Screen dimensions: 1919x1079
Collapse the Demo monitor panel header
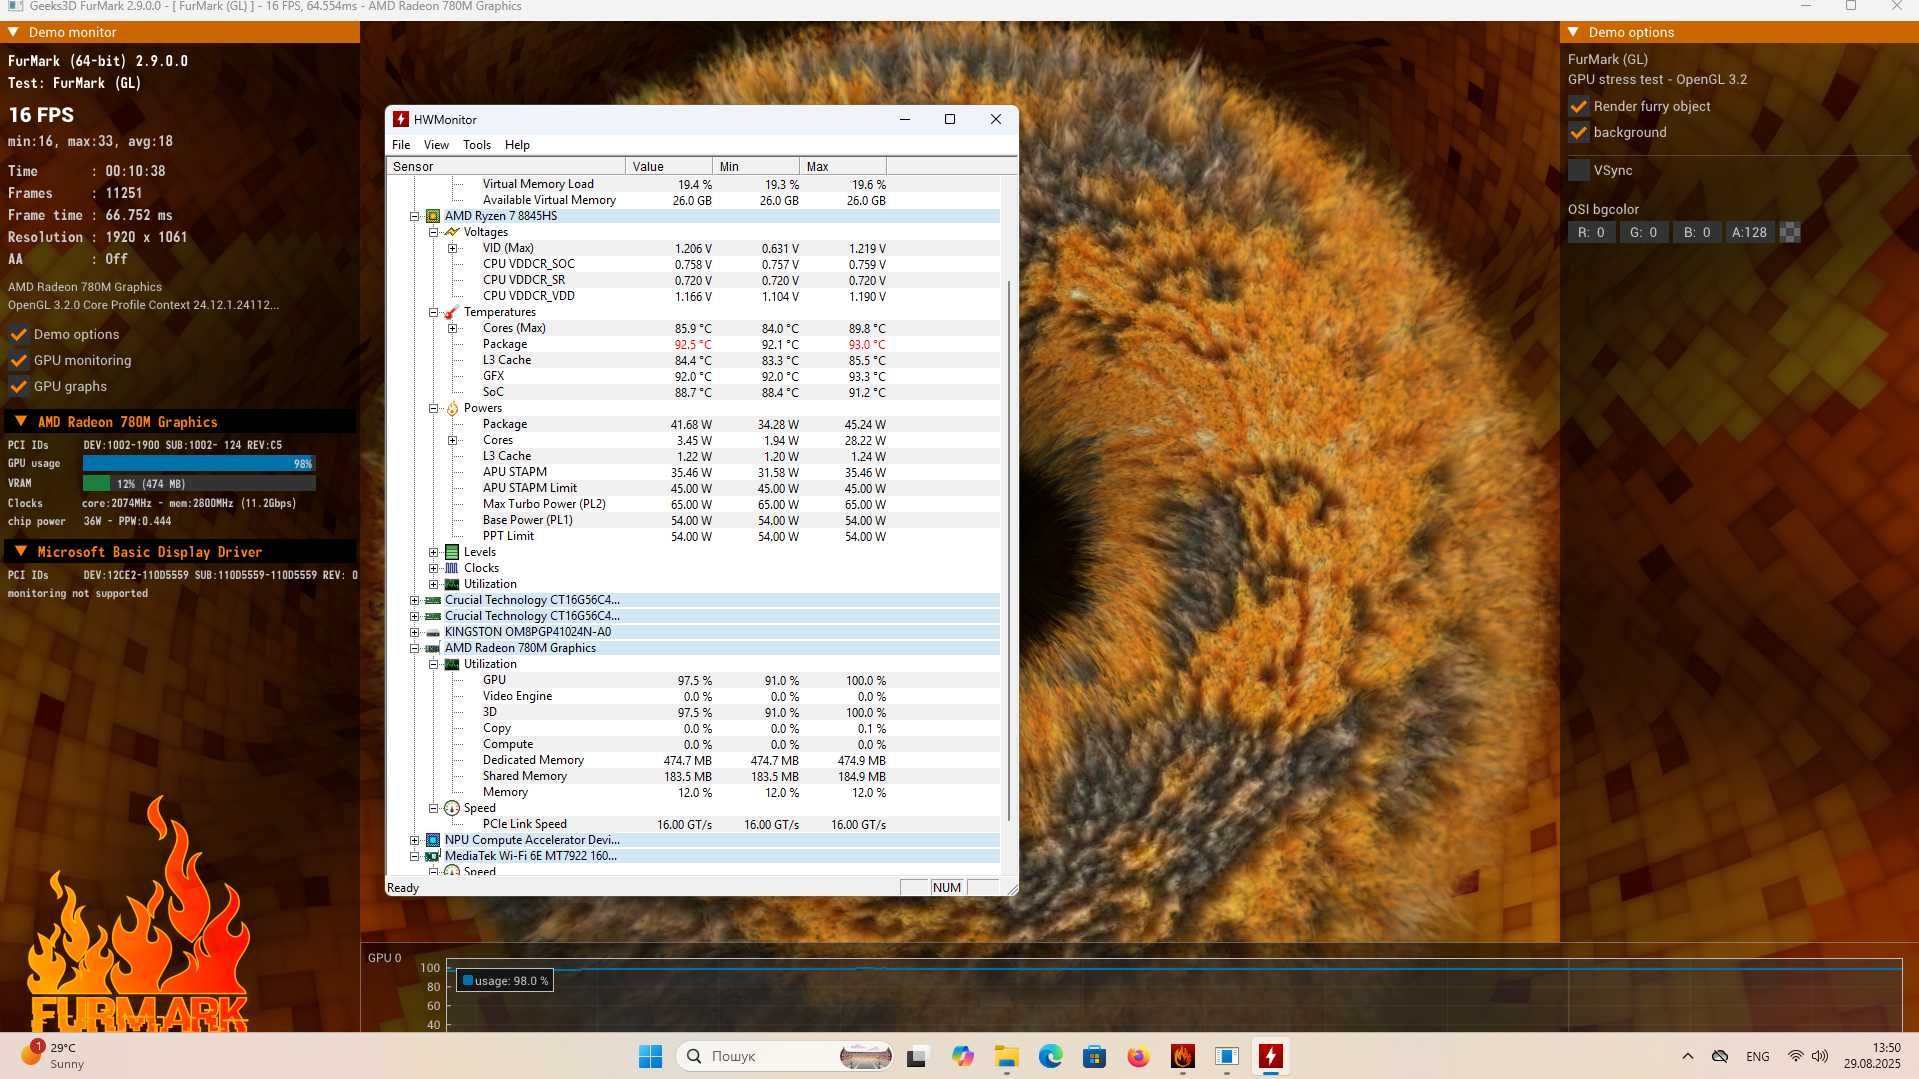(x=14, y=32)
